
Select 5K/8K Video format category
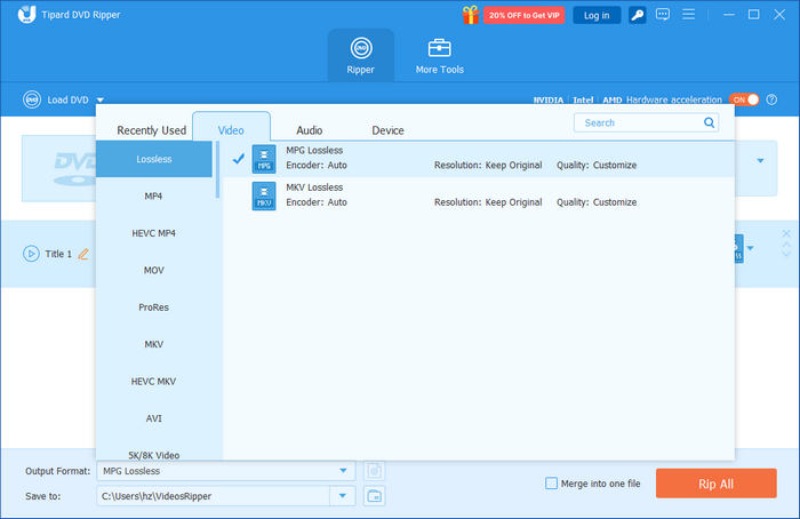pyautogui.click(x=154, y=453)
